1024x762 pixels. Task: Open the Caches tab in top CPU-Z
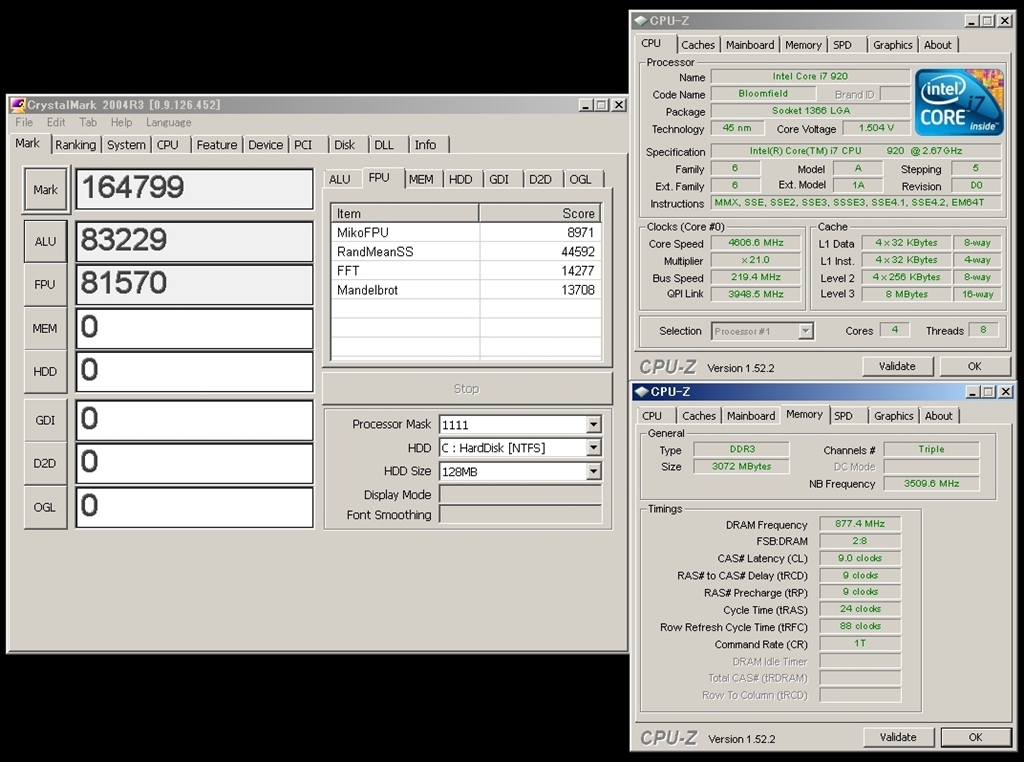(x=697, y=45)
